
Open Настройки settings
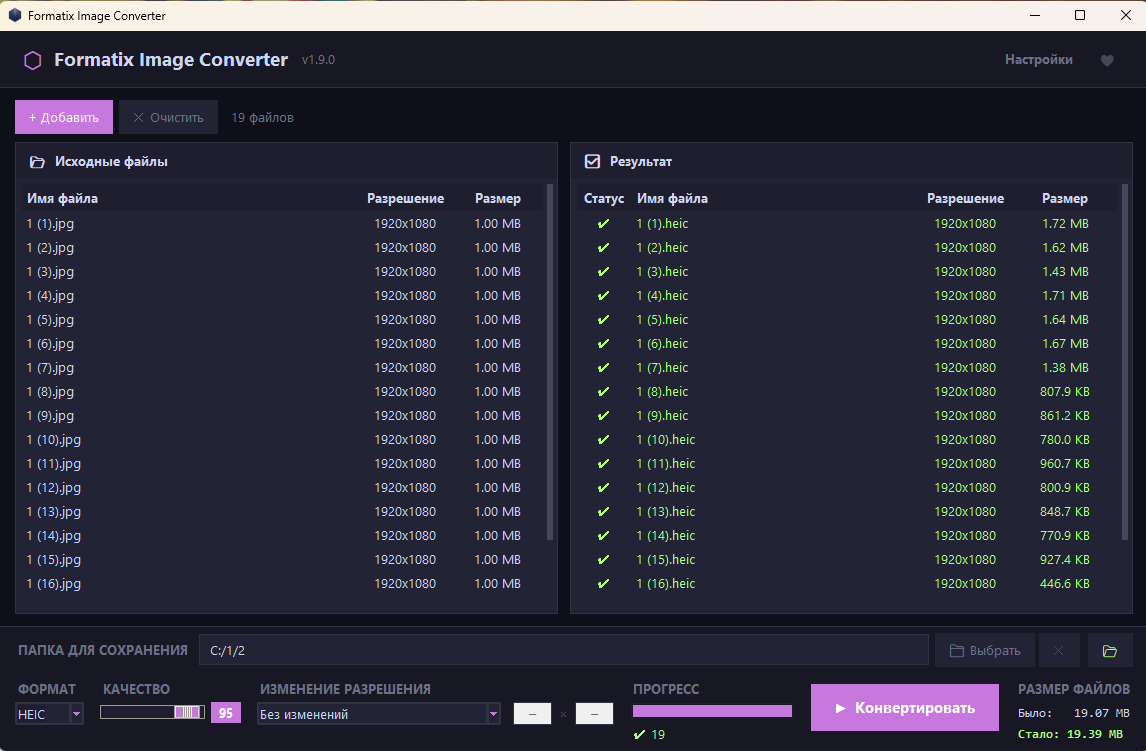tap(1039, 60)
